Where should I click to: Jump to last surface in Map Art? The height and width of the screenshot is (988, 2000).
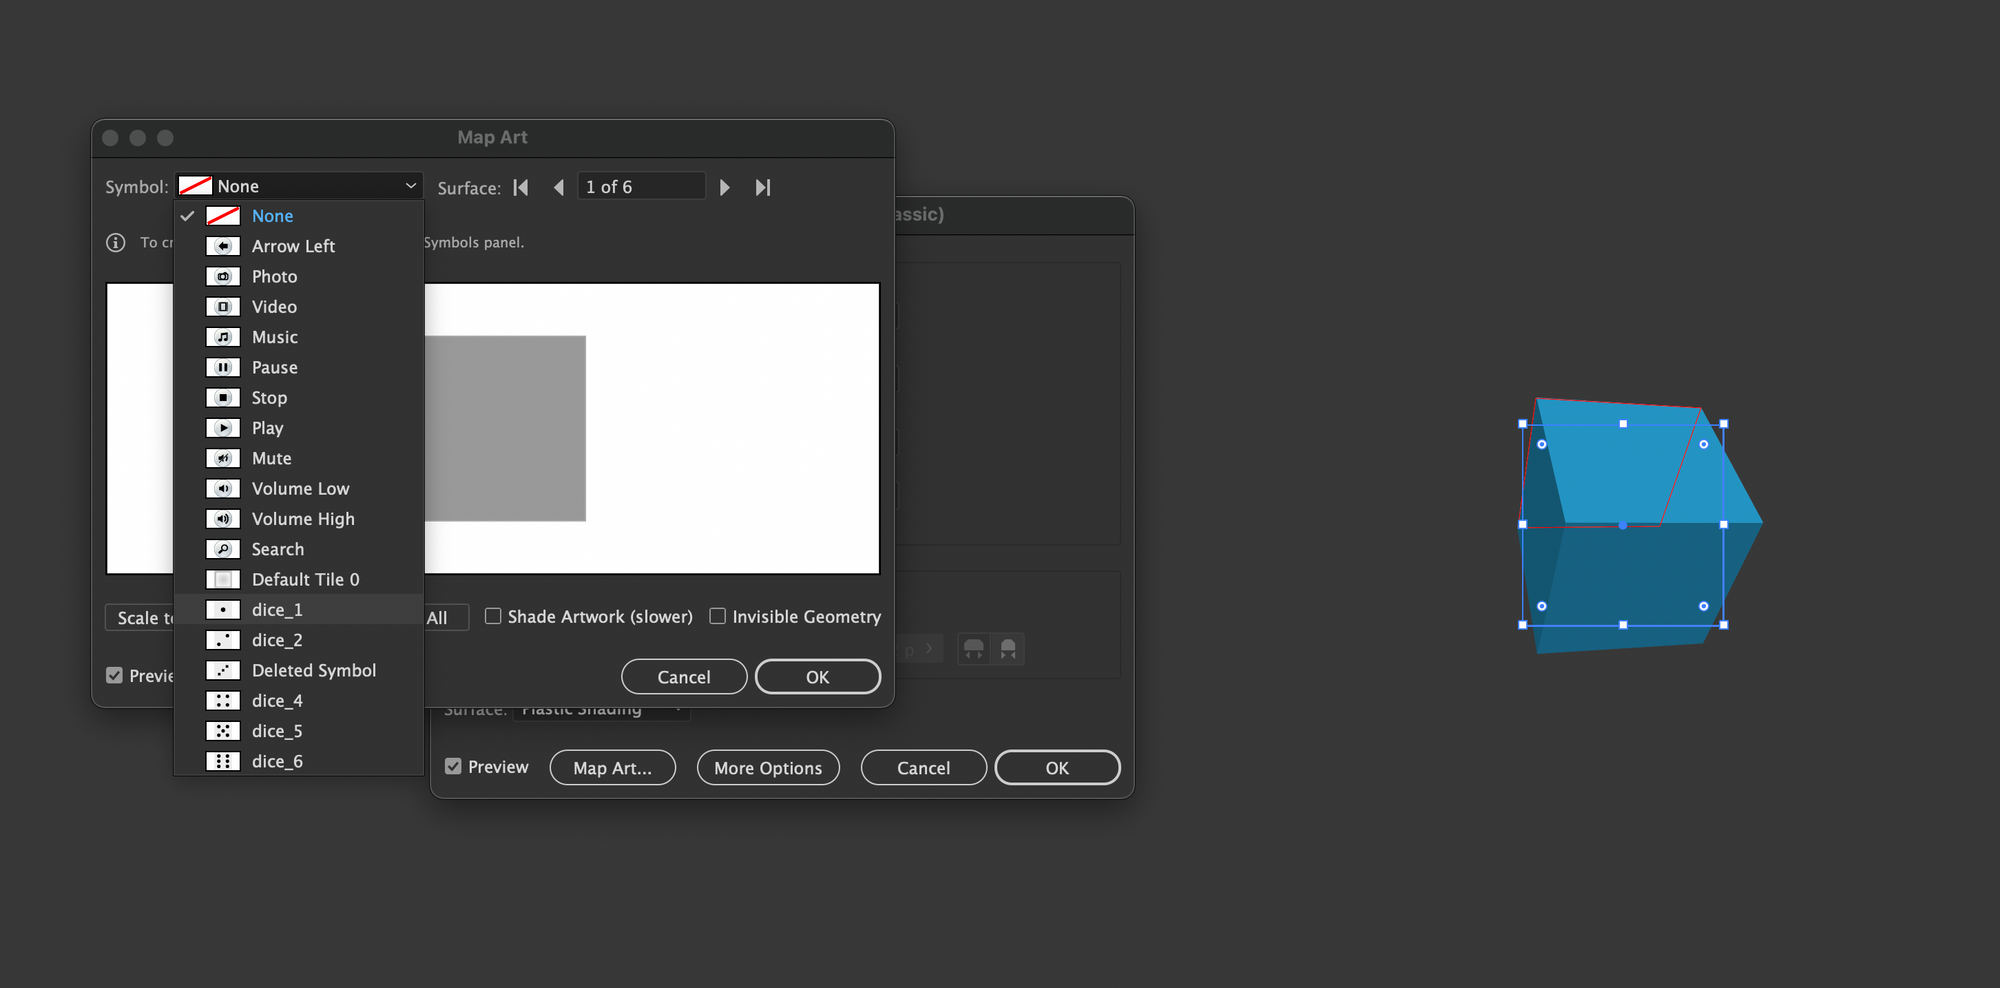(x=763, y=187)
